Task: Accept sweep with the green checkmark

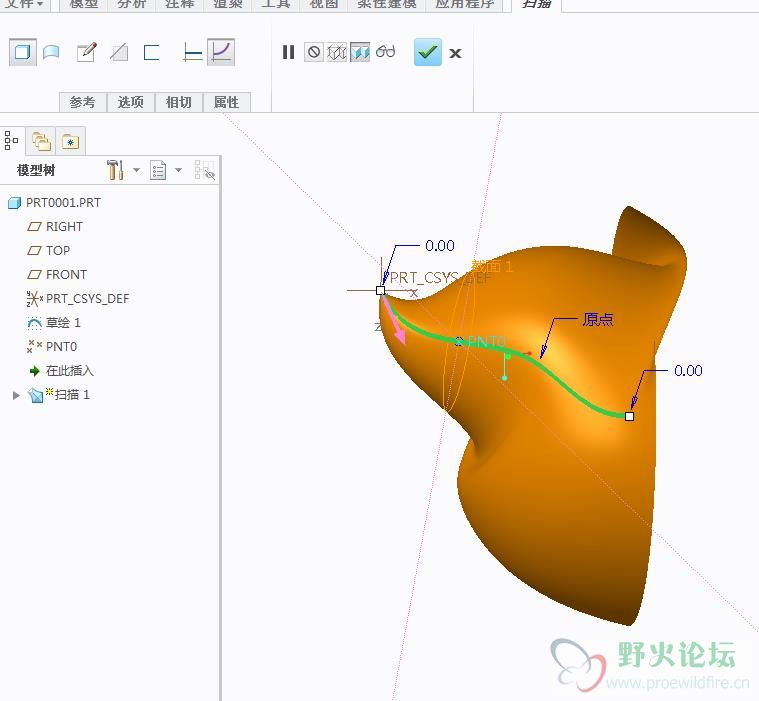Action: click(x=428, y=52)
